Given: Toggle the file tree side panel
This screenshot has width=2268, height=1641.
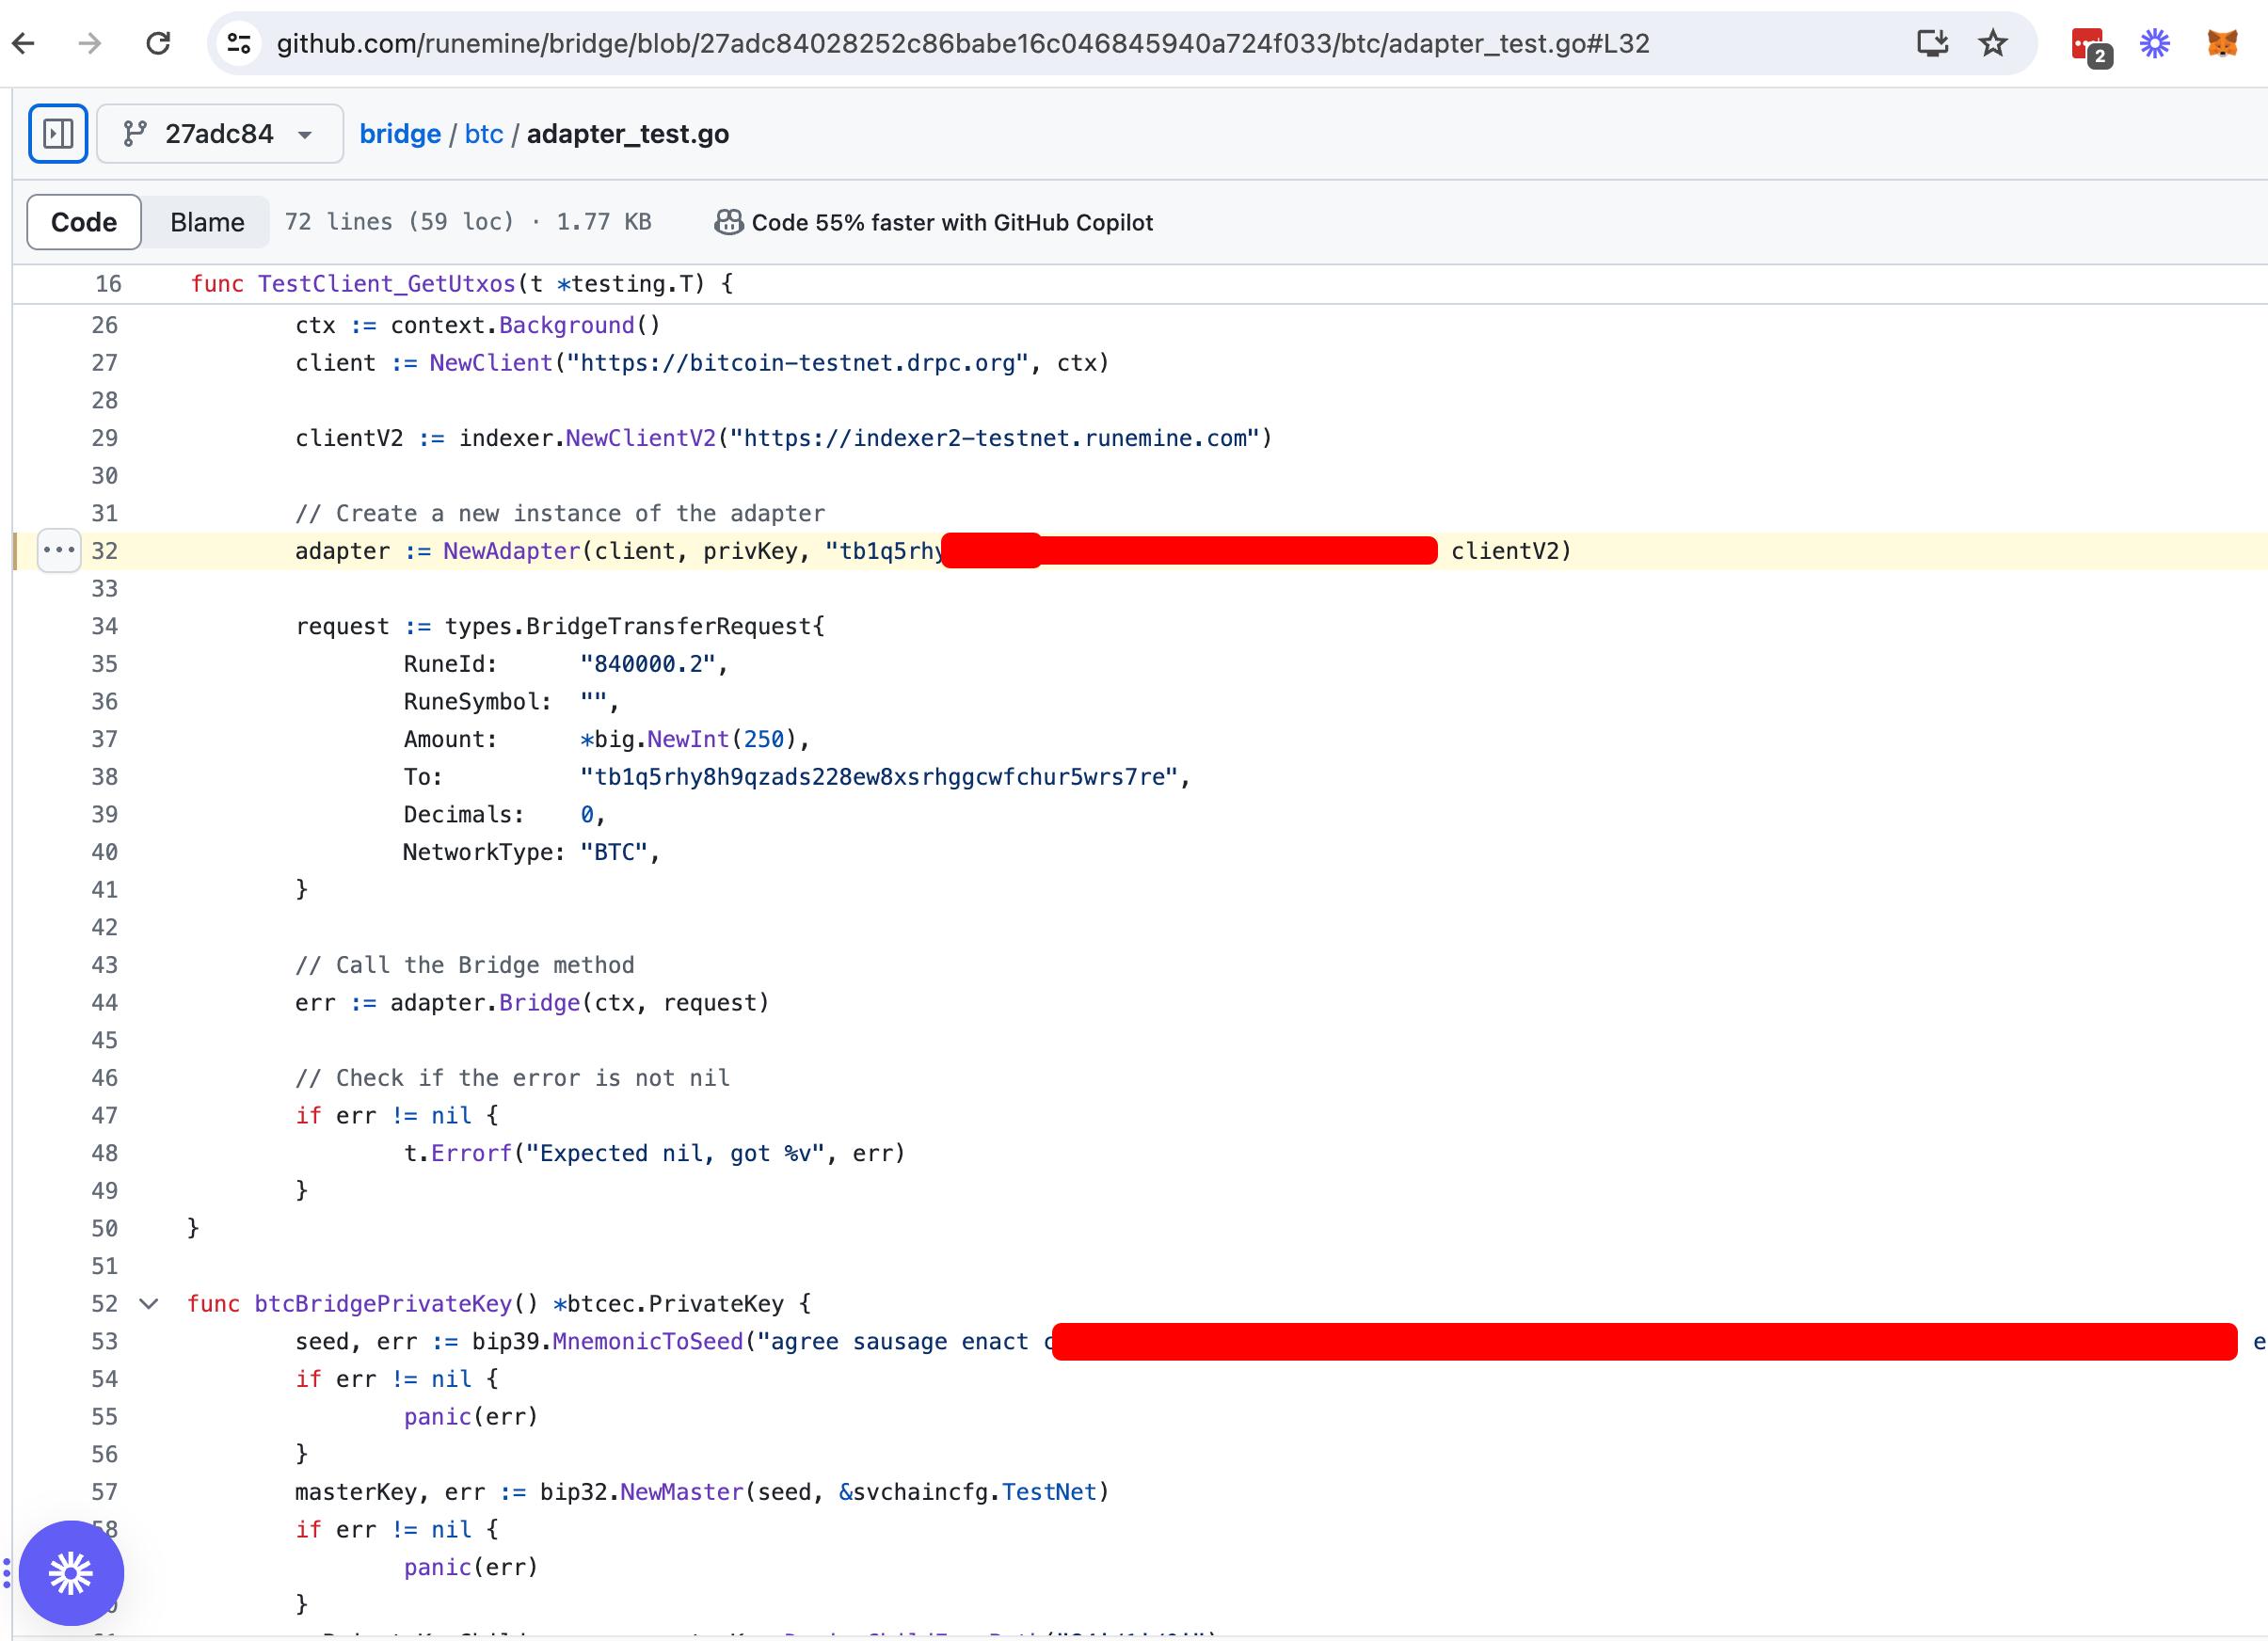Looking at the screenshot, I should [58, 133].
